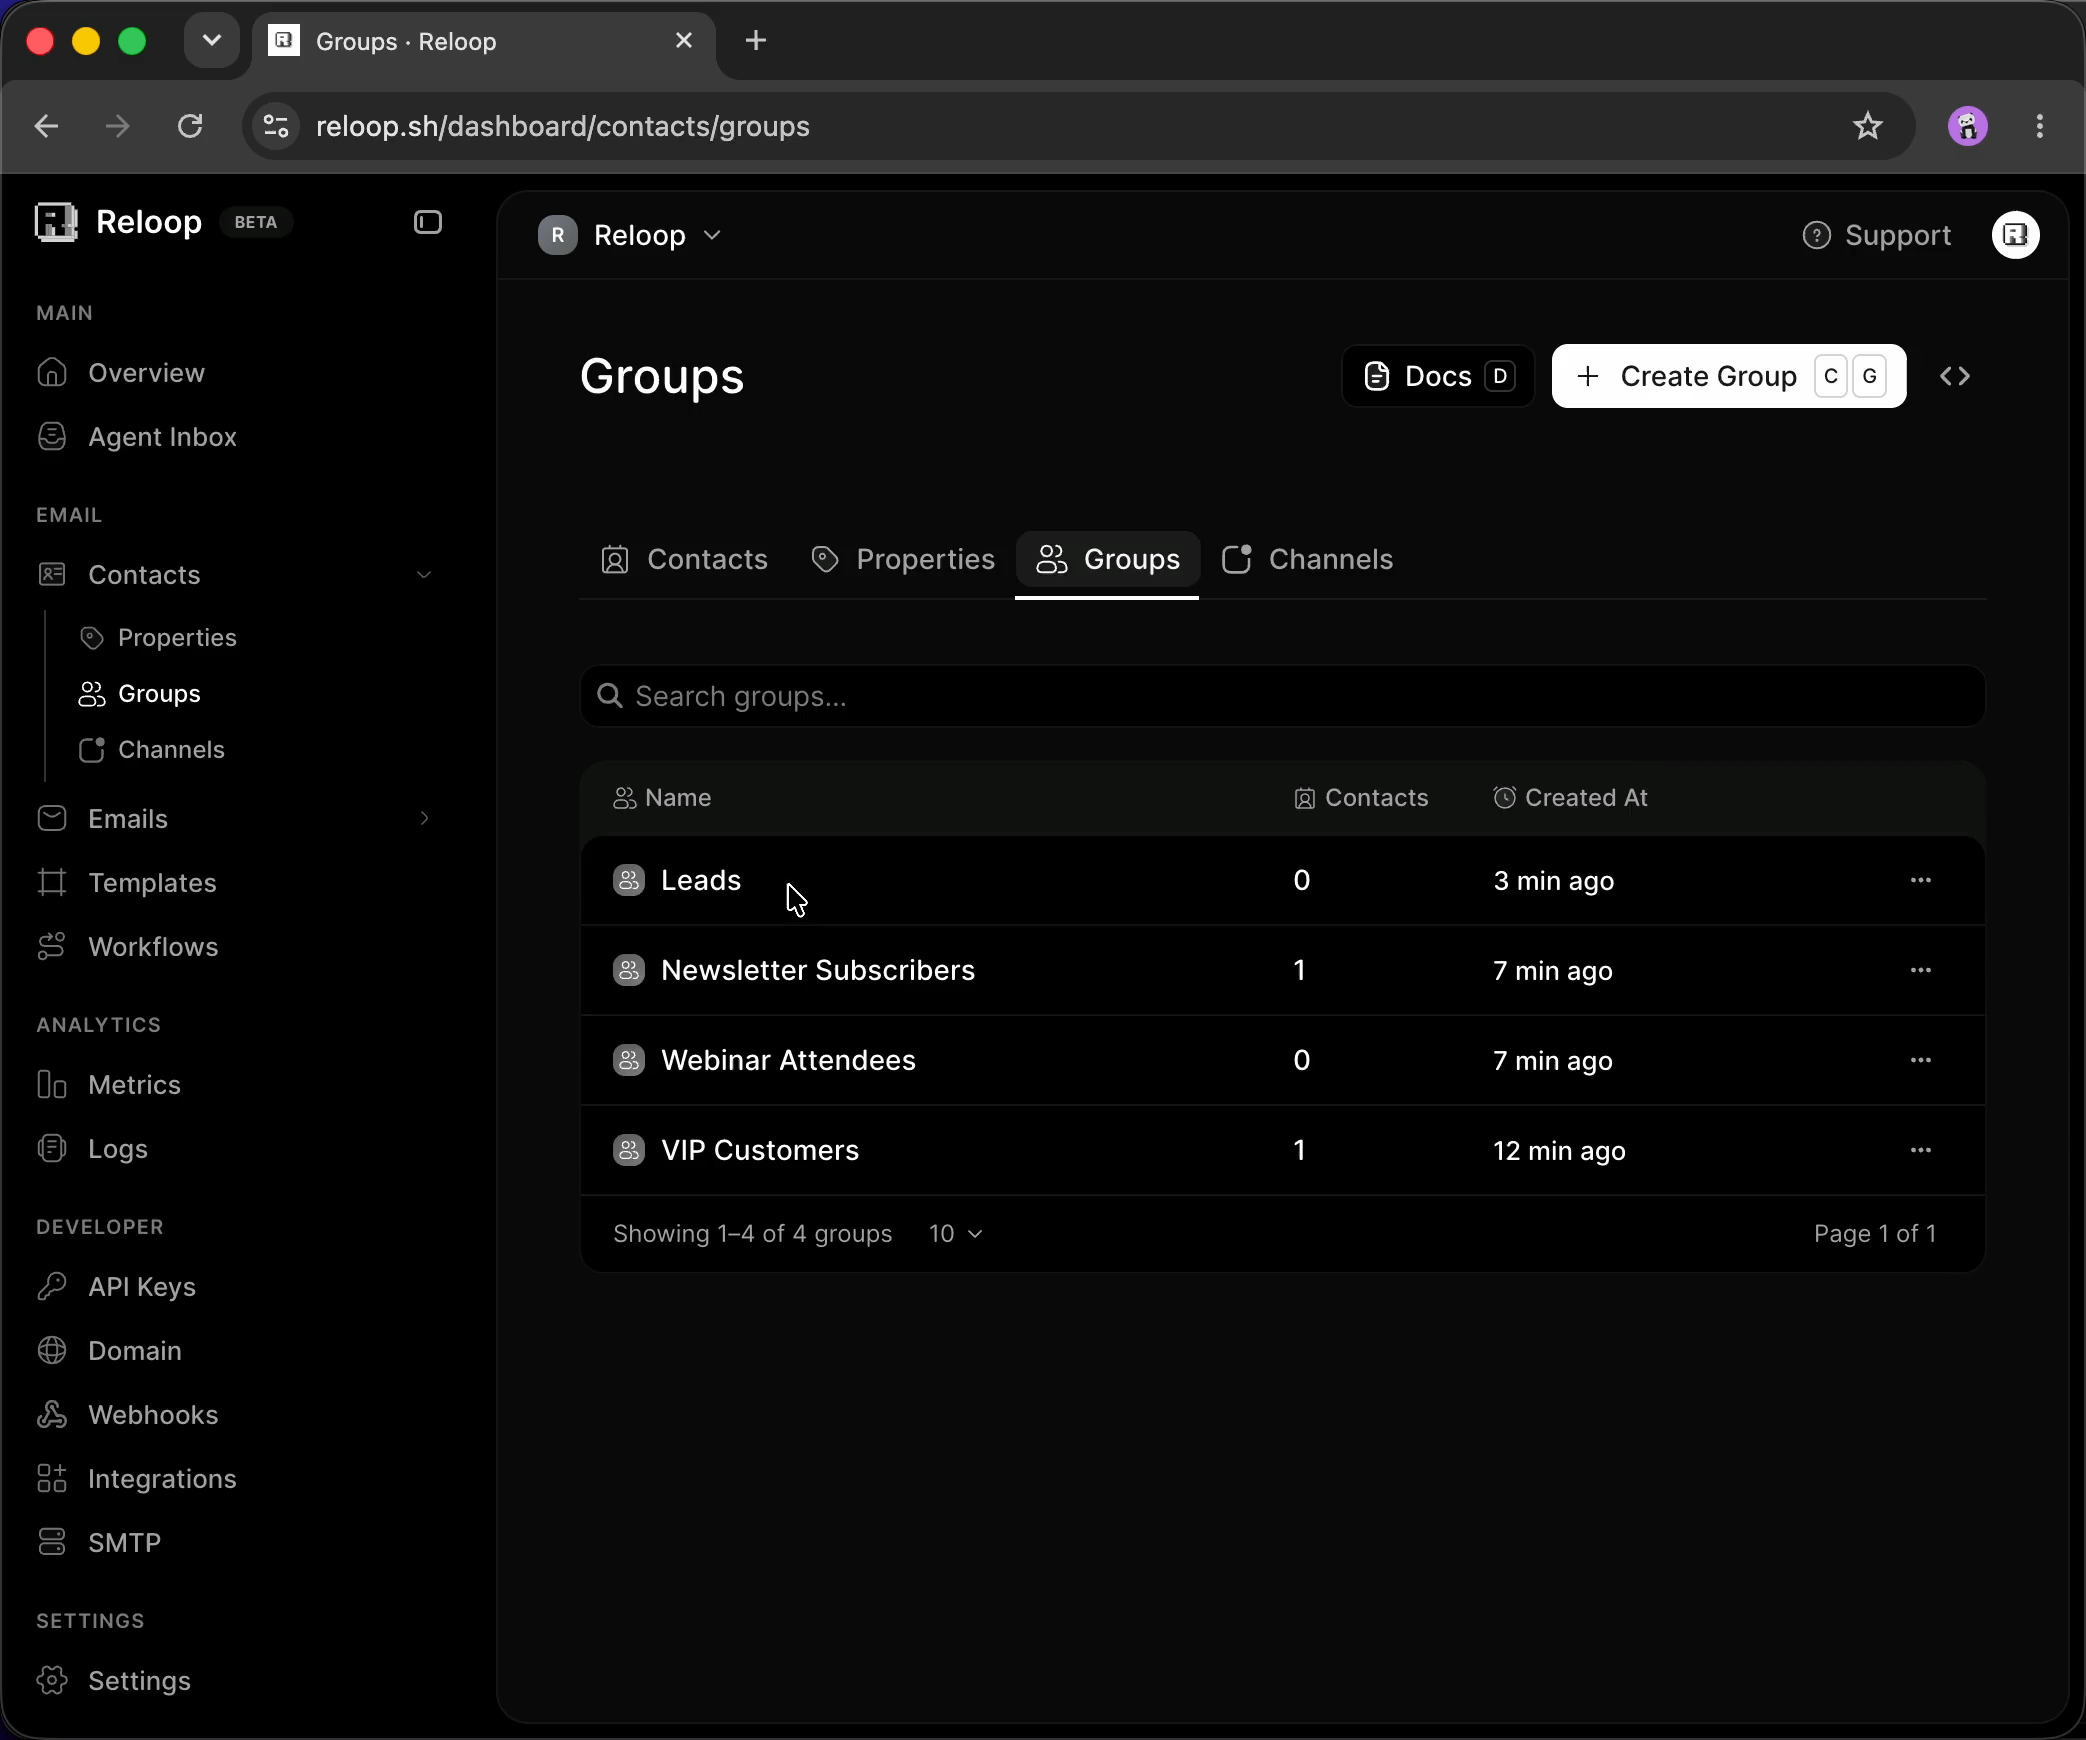2086x1740 pixels.
Task: View site information icon in address bar
Action: (276, 126)
